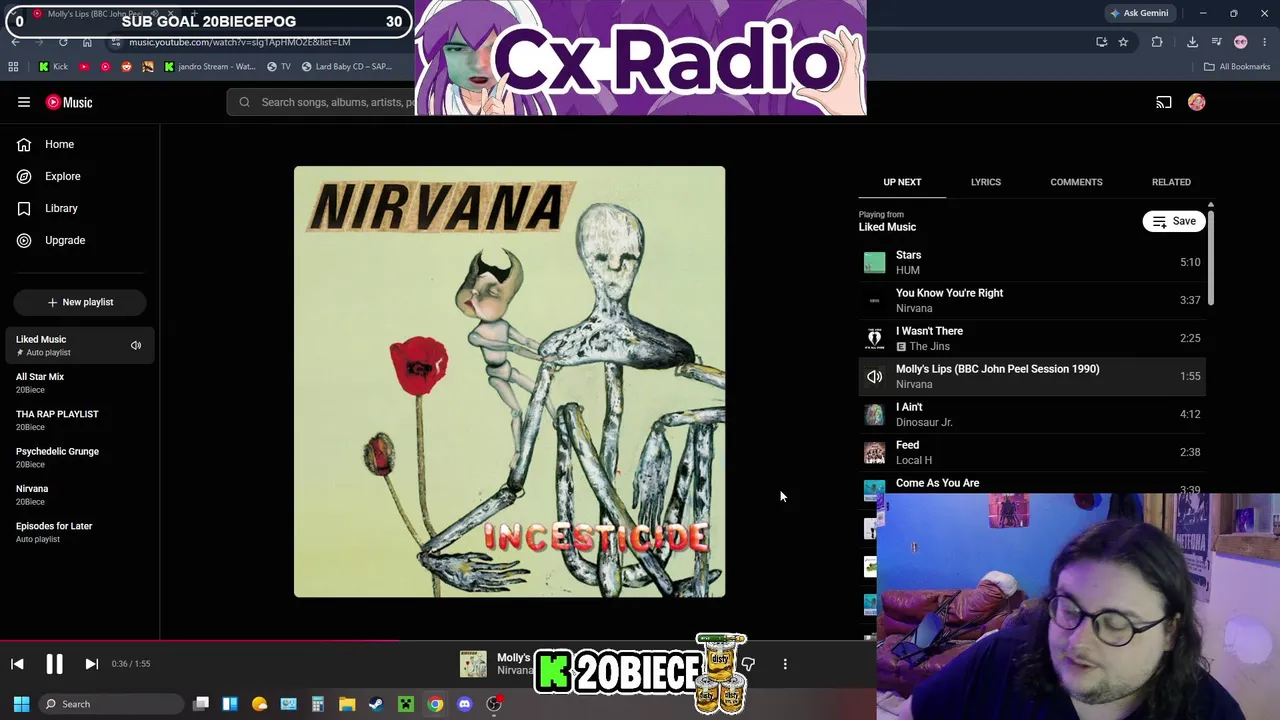Click the I Ain't album thumbnail in queue

tap(875, 414)
